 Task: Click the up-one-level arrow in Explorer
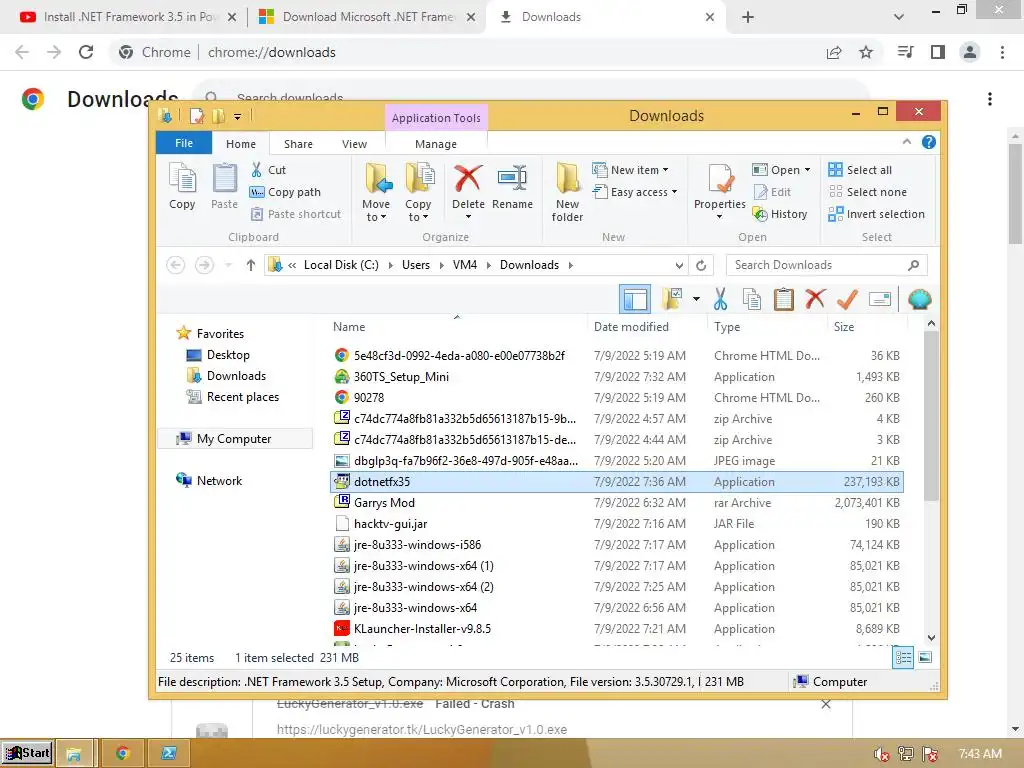point(251,265)
